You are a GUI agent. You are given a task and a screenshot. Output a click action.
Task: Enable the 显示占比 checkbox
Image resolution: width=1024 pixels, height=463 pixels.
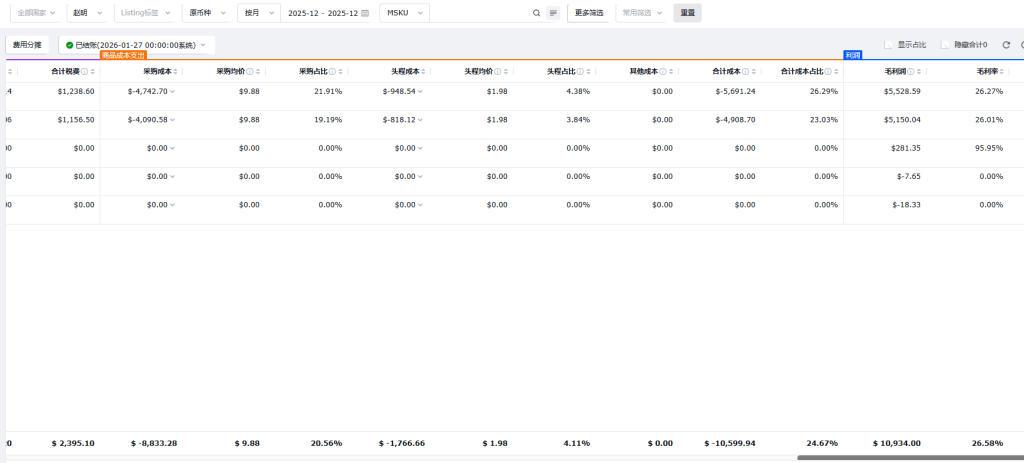click(x=889, y=45)
